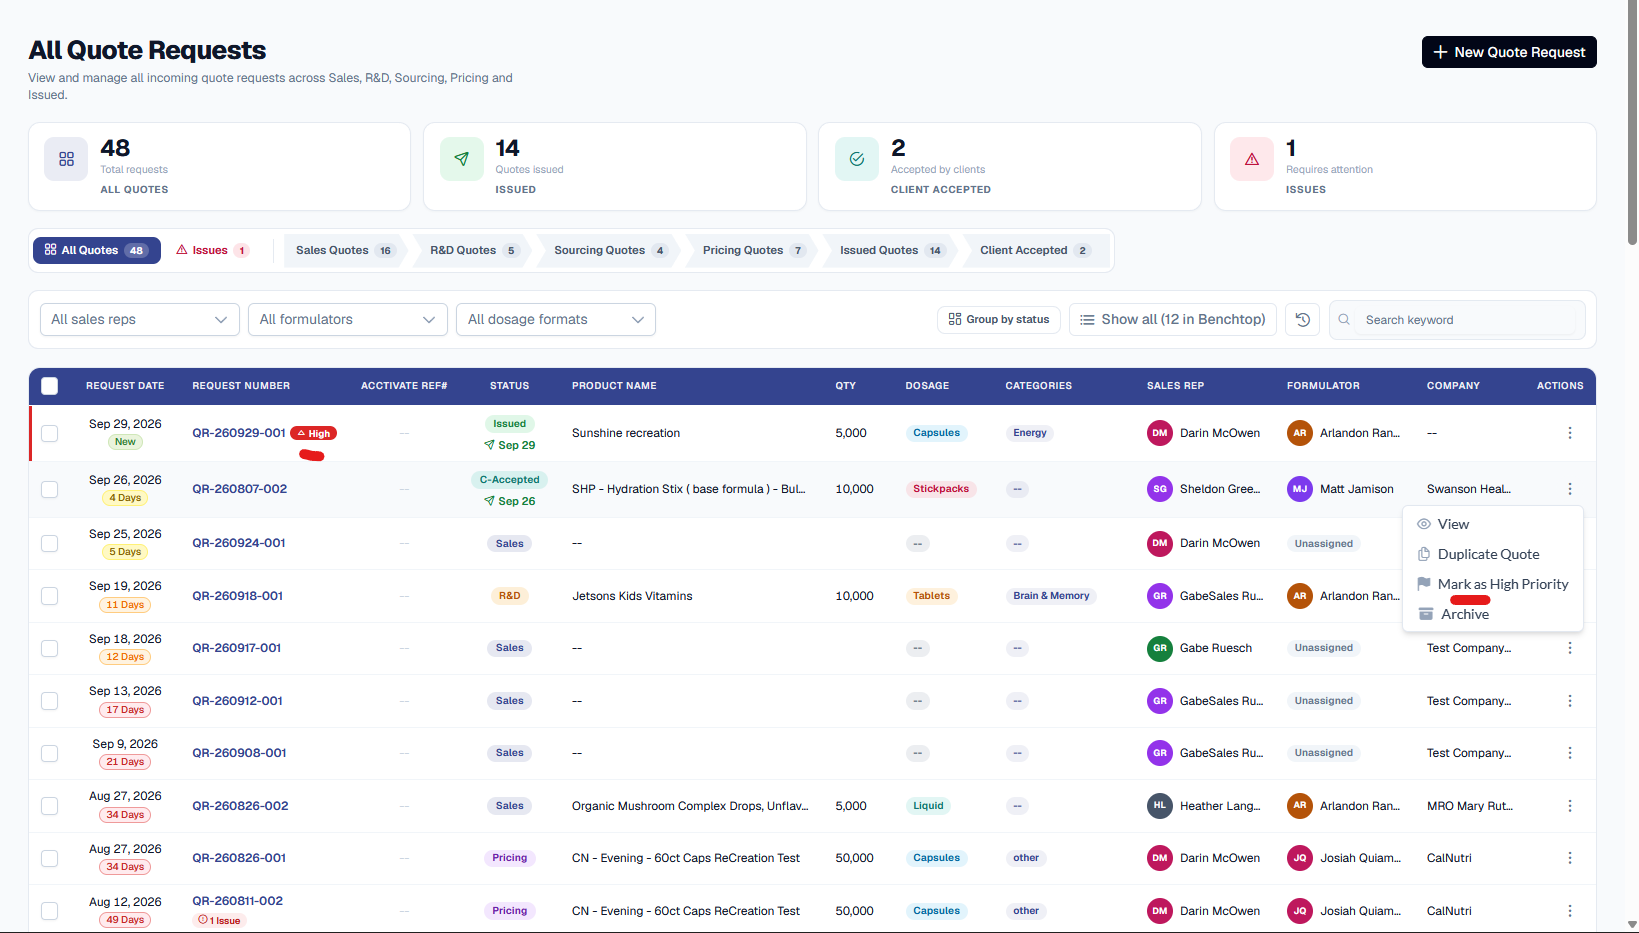Image resolution: width=1639 pixels, height=933 pixels.
Task: Click Show all (12 in Benchtop) button
Action: coord(1173,319)
